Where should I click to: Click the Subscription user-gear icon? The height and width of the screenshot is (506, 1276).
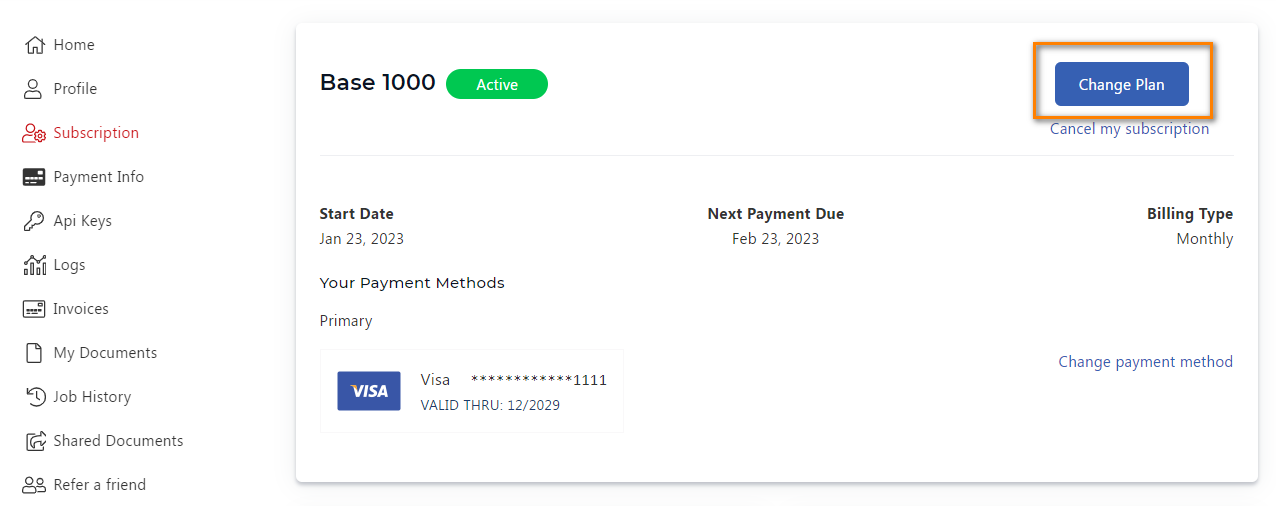point(34,133)
